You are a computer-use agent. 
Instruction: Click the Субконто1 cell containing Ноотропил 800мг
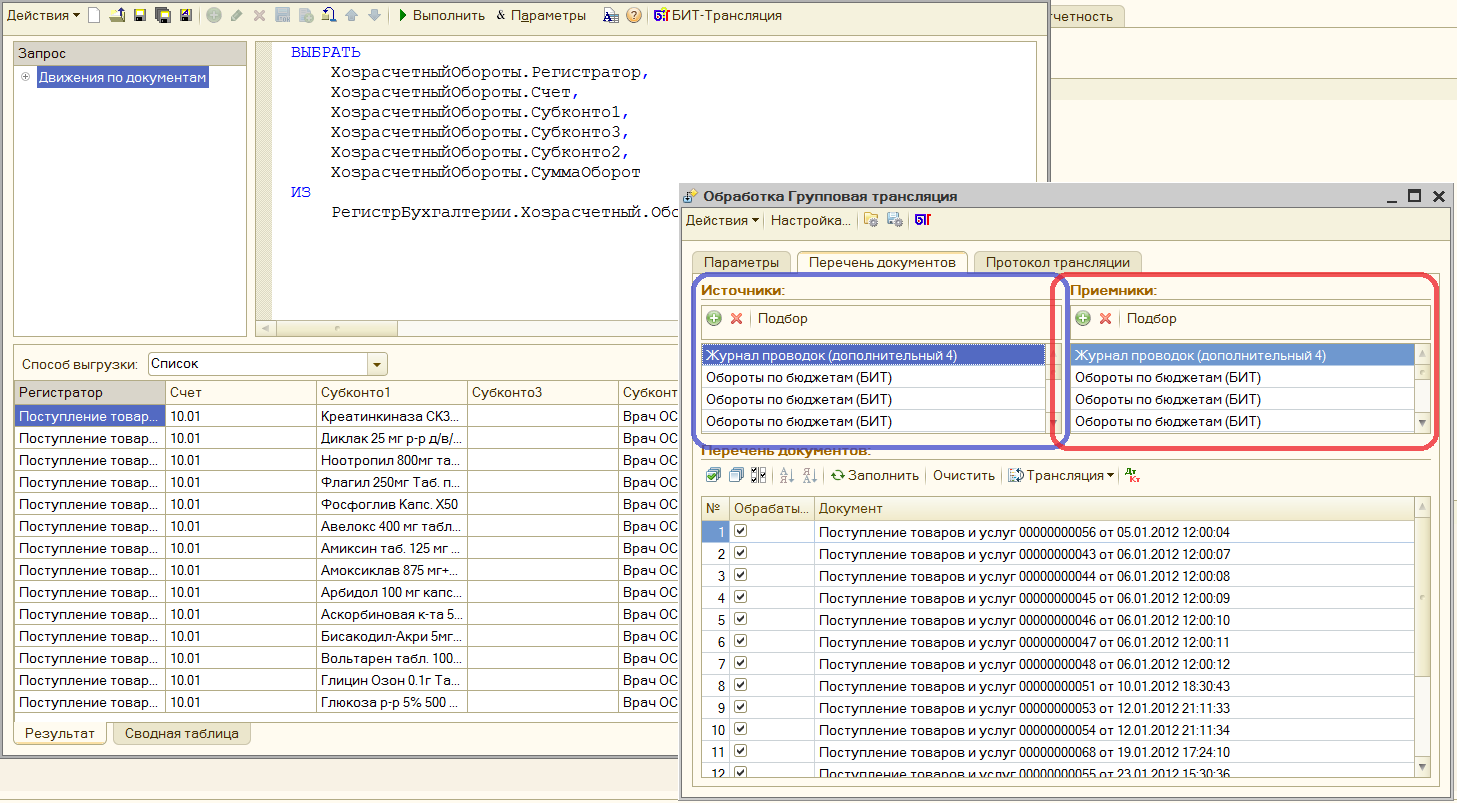point(391,460)
